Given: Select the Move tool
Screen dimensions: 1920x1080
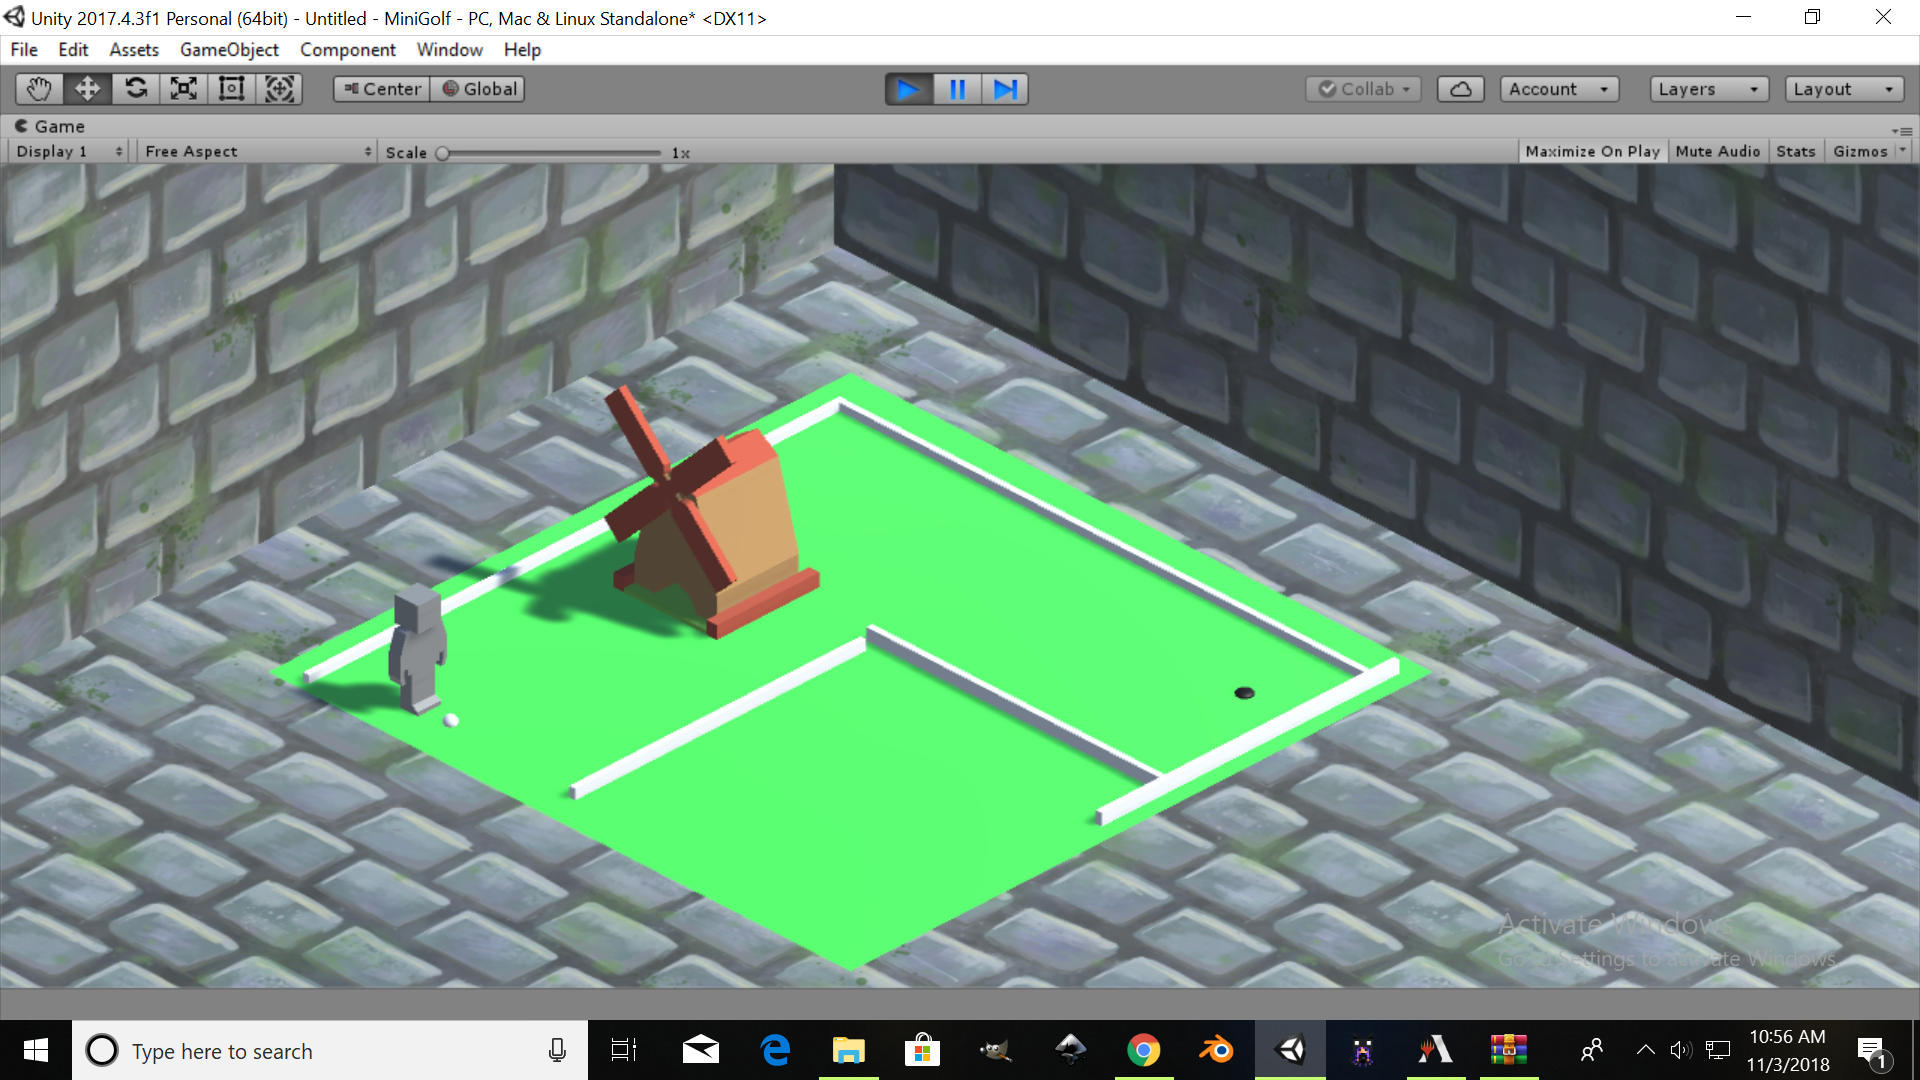Looking at the screenshot, I should point(87,89).
